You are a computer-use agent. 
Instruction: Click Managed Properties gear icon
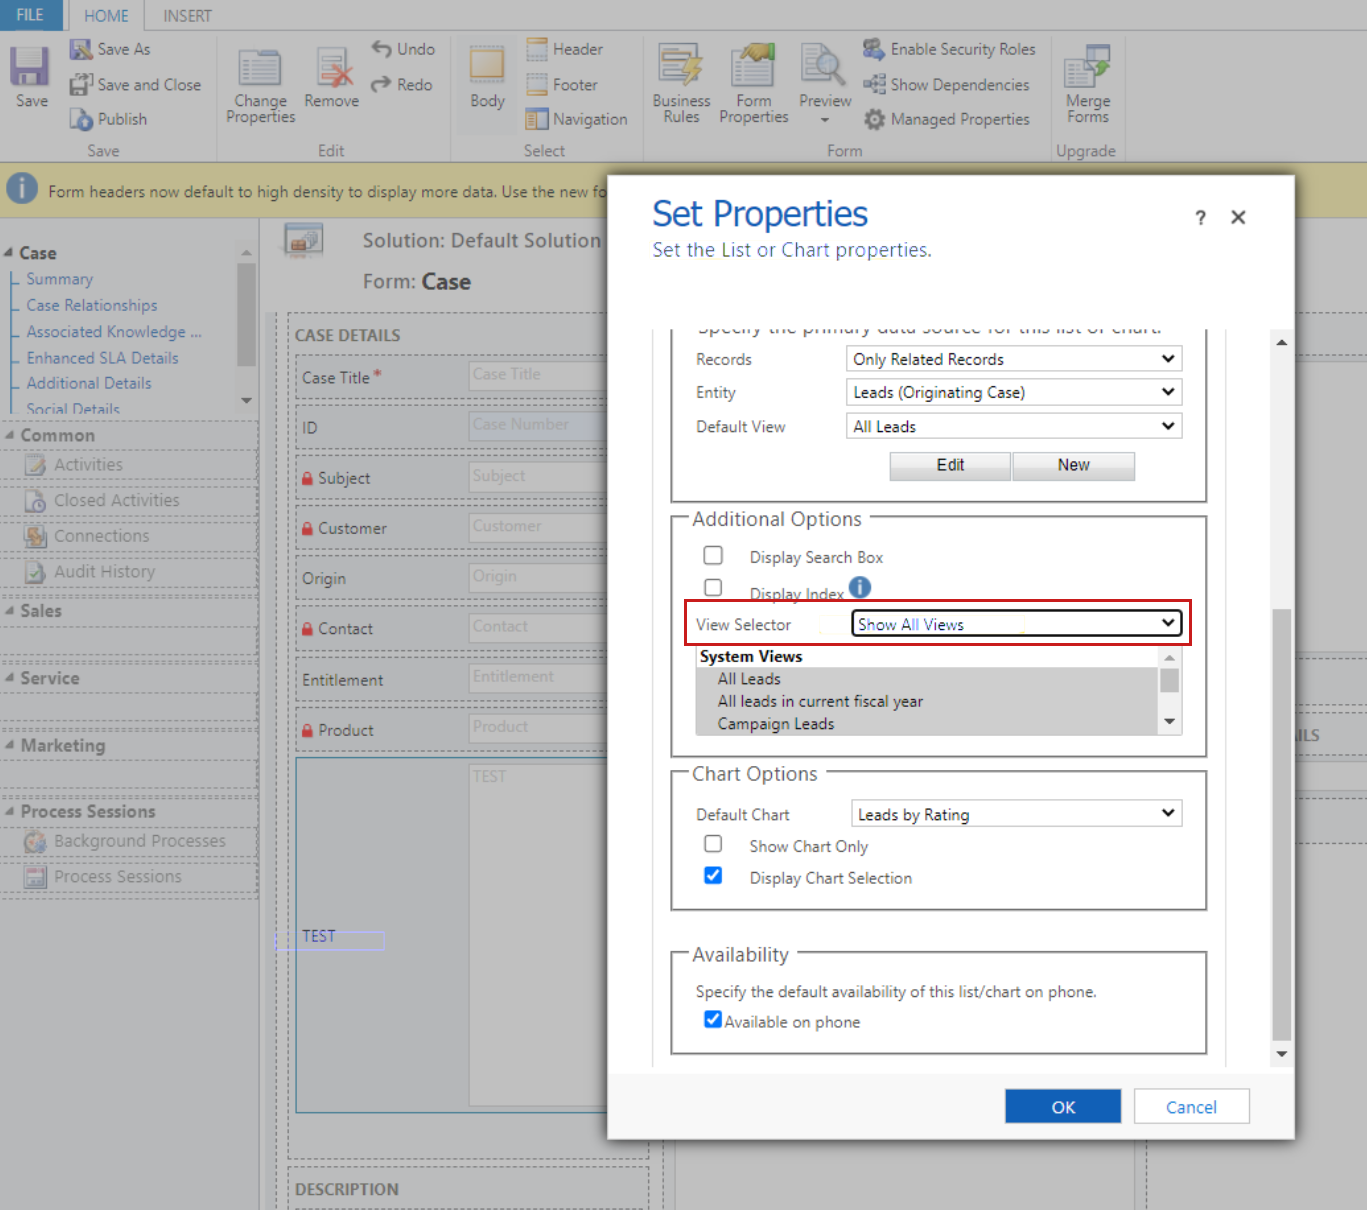pos(874,119)
